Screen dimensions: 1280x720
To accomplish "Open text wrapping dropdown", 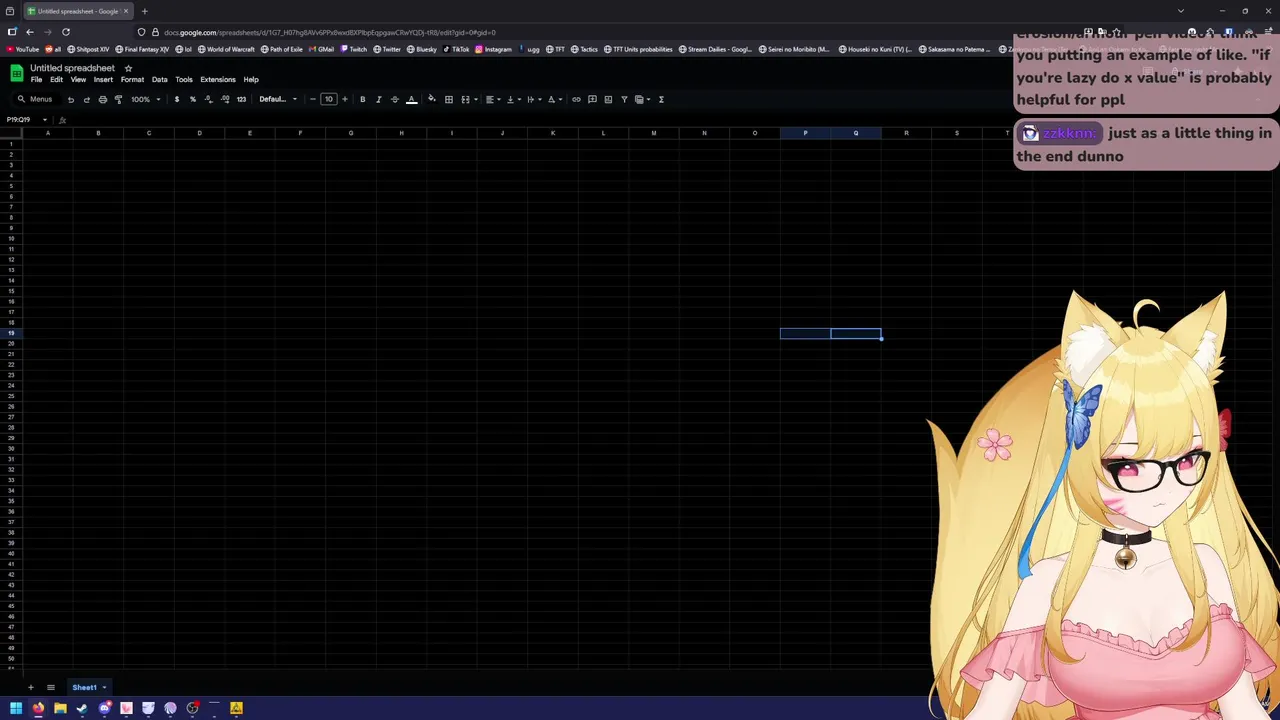I will [x=532, y=99].
